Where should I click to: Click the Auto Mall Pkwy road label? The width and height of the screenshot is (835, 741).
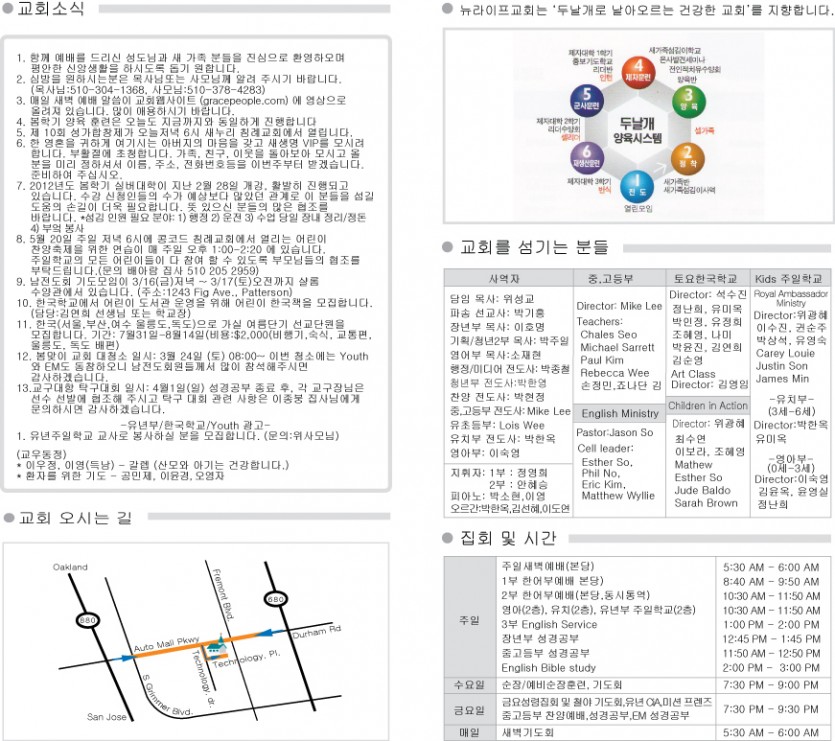166,644
